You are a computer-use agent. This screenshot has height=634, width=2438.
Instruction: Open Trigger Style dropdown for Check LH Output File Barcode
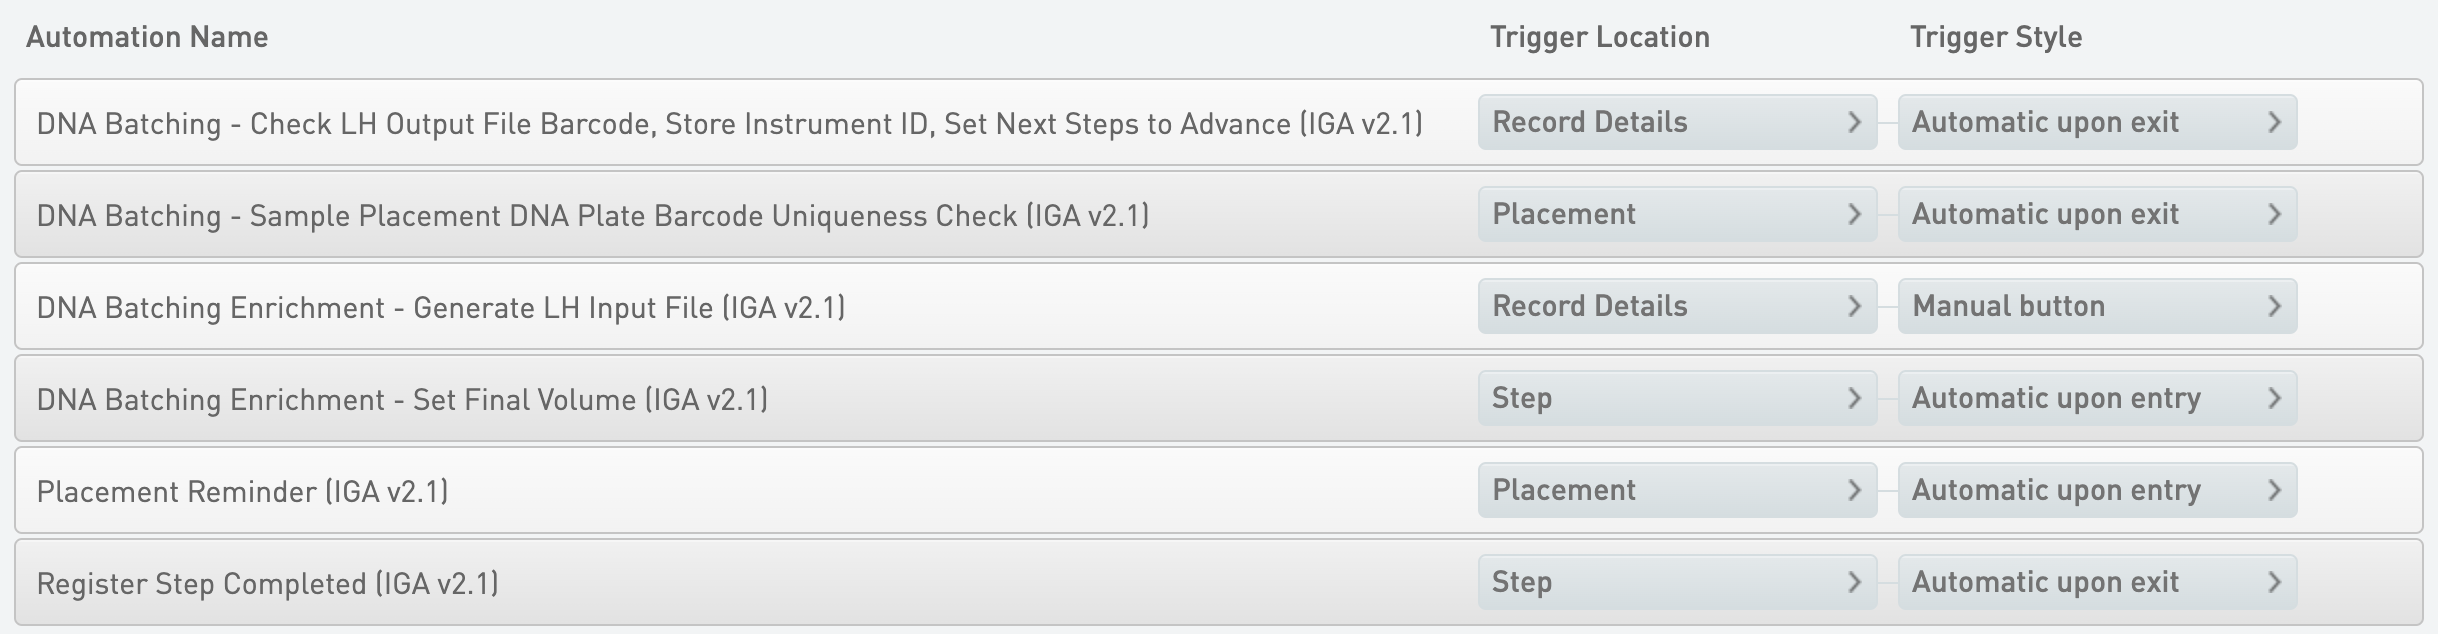[2096, 122]
